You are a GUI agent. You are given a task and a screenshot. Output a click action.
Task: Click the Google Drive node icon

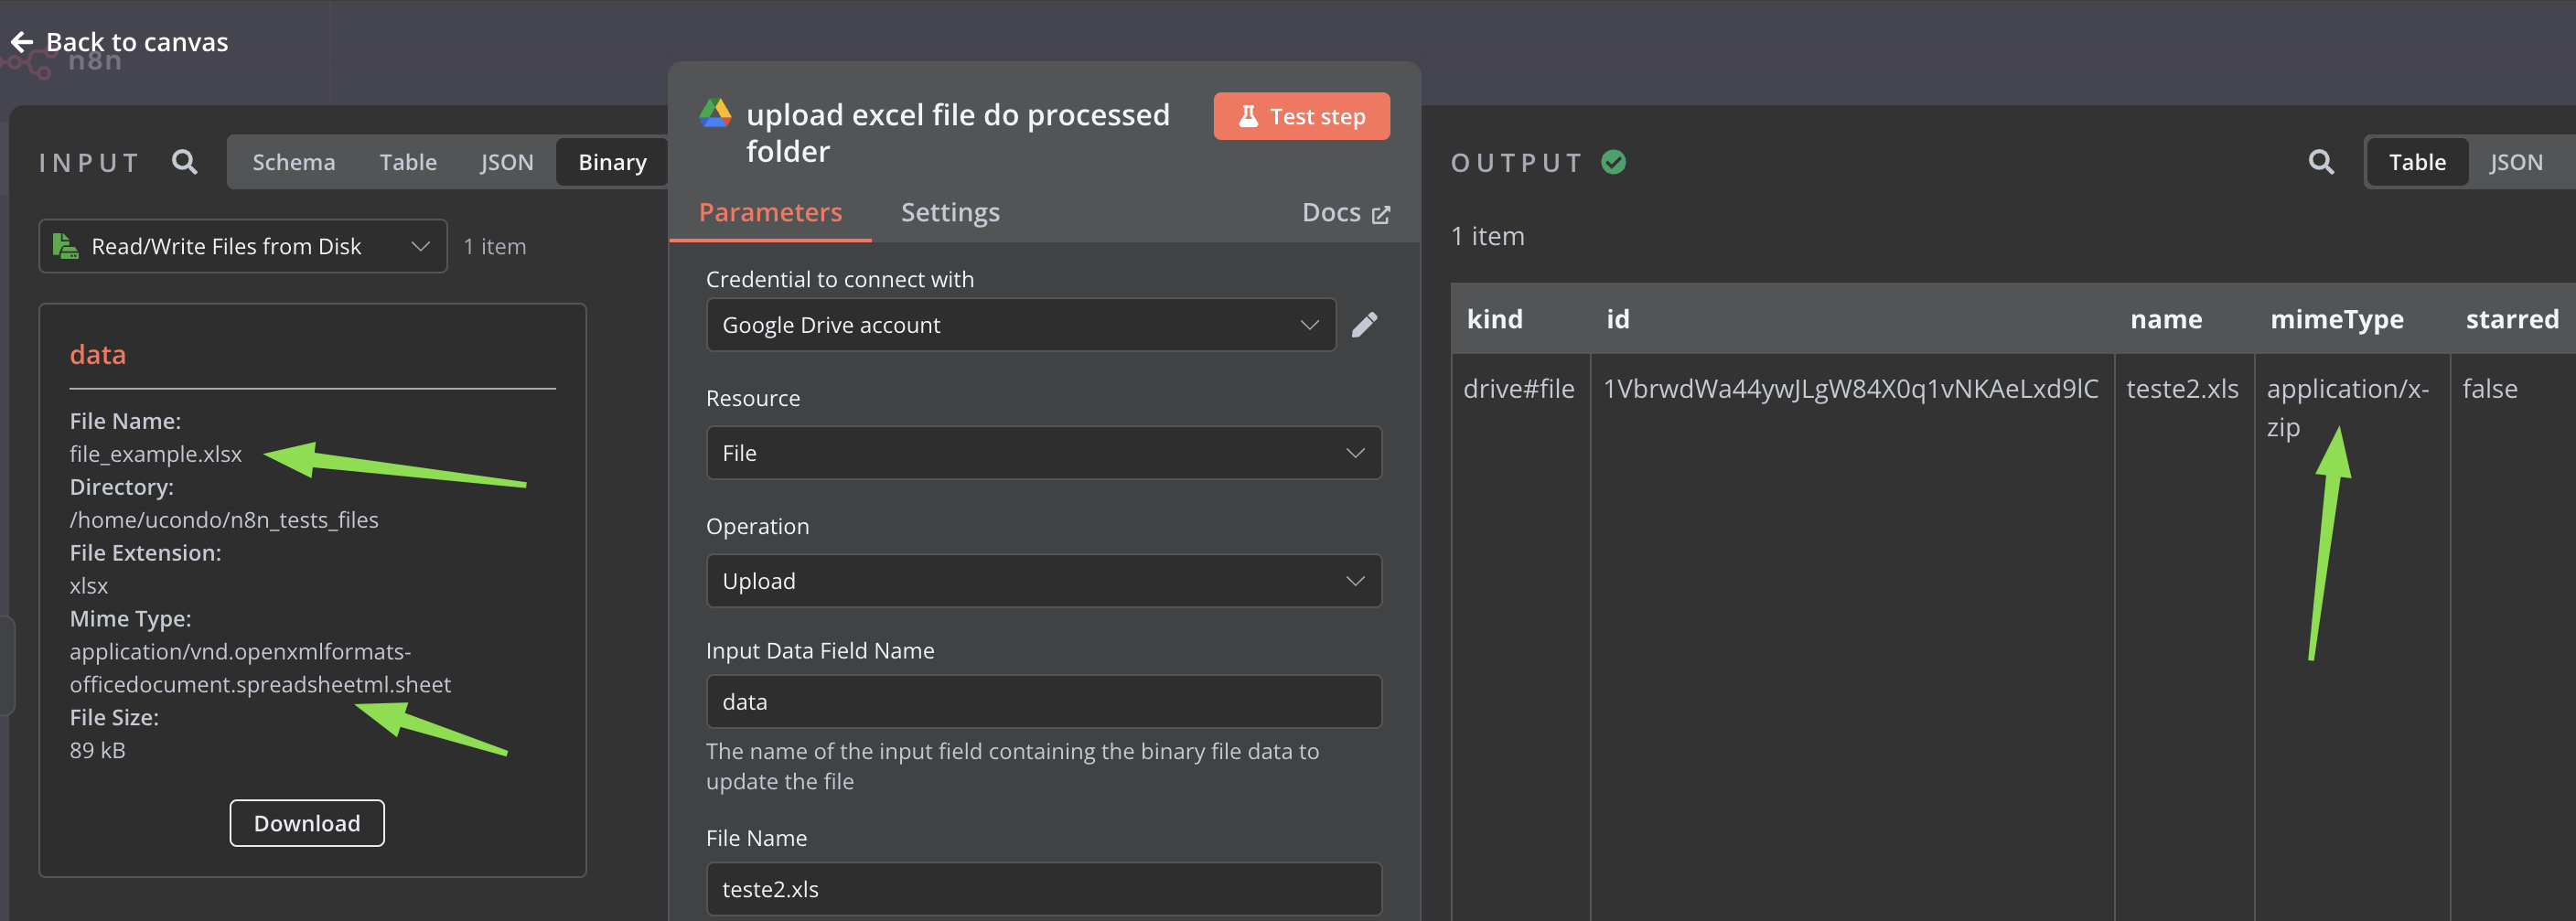point(715,114)
